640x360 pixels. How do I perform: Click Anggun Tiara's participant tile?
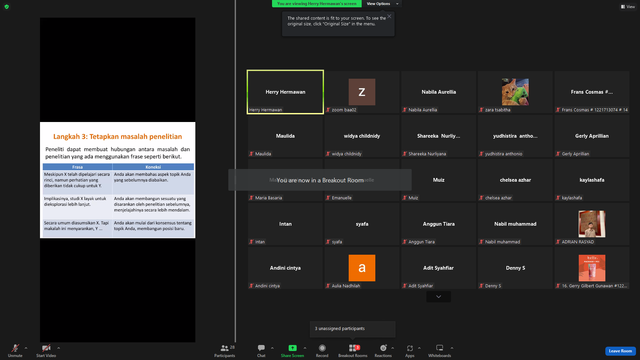click(x=438, y=224)
